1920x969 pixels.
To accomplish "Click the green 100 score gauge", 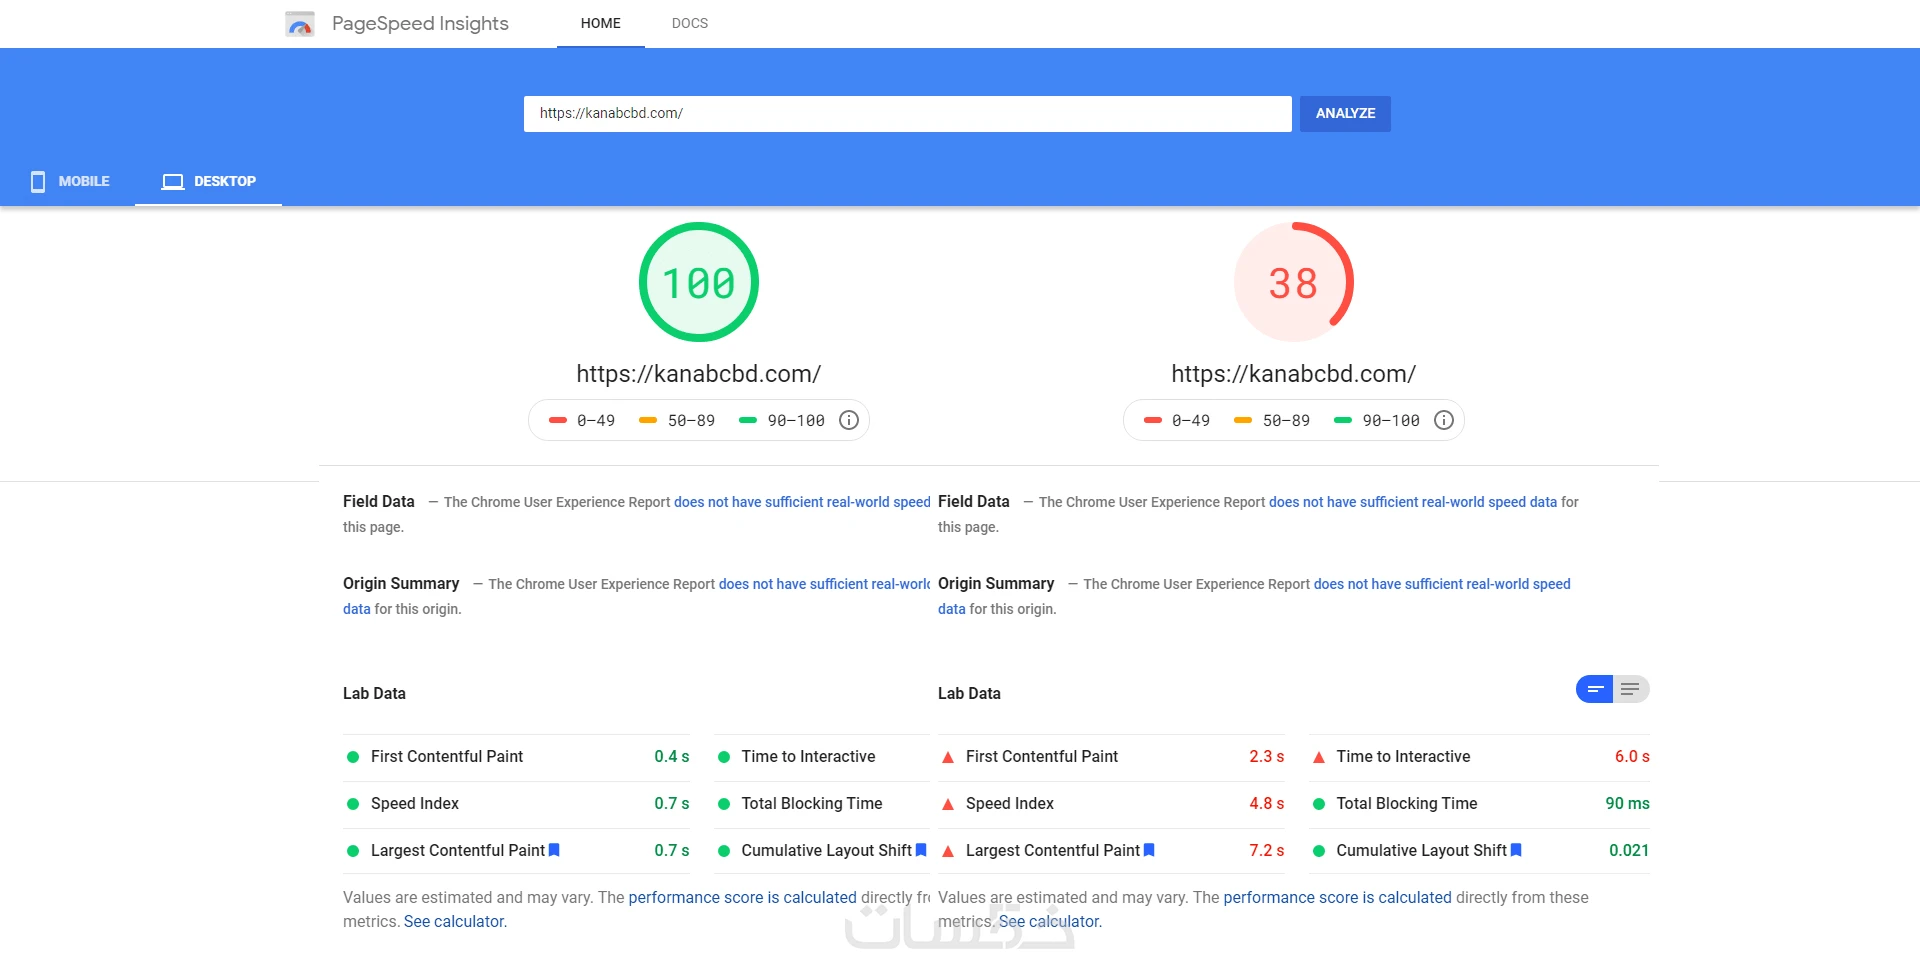I will [699, 282].
